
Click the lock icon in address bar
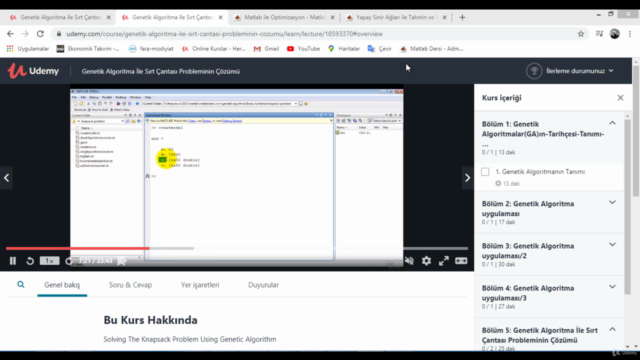(x=59, y=34)
